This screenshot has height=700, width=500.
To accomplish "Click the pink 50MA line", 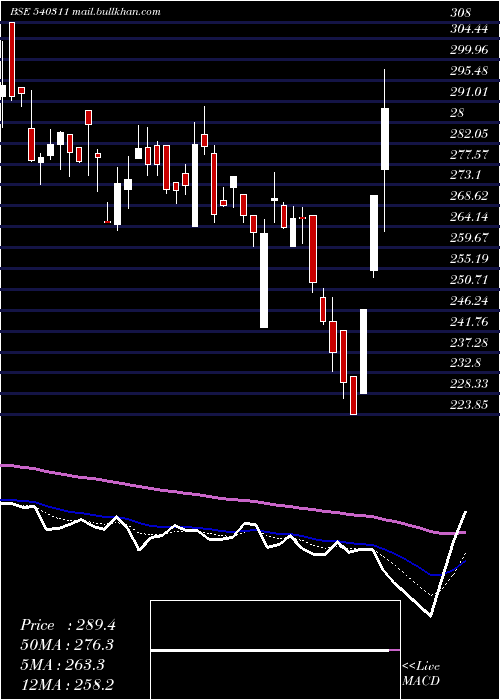I will click(232, 499).
